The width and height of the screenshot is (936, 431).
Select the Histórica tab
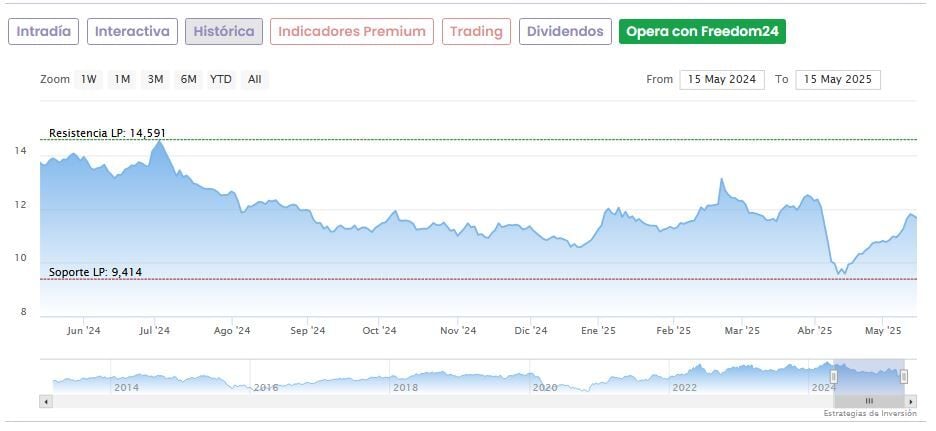(x=224, y=31)
